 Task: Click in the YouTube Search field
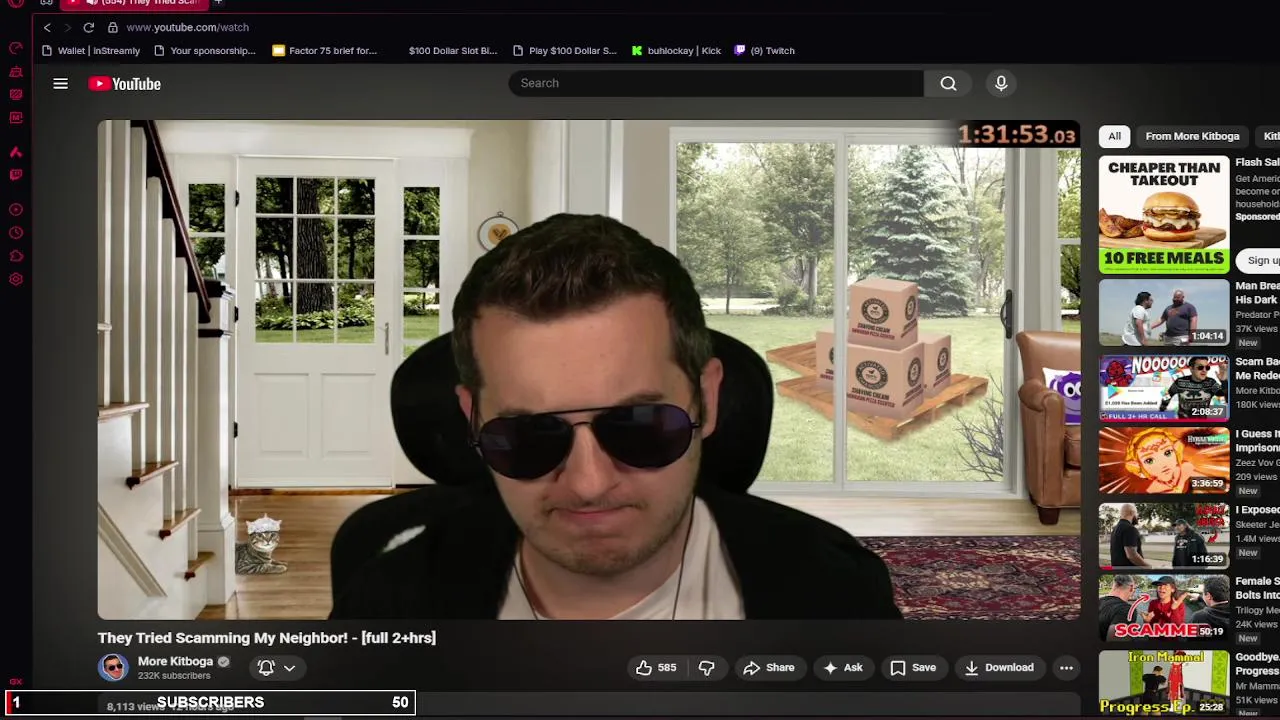[715, 84]
